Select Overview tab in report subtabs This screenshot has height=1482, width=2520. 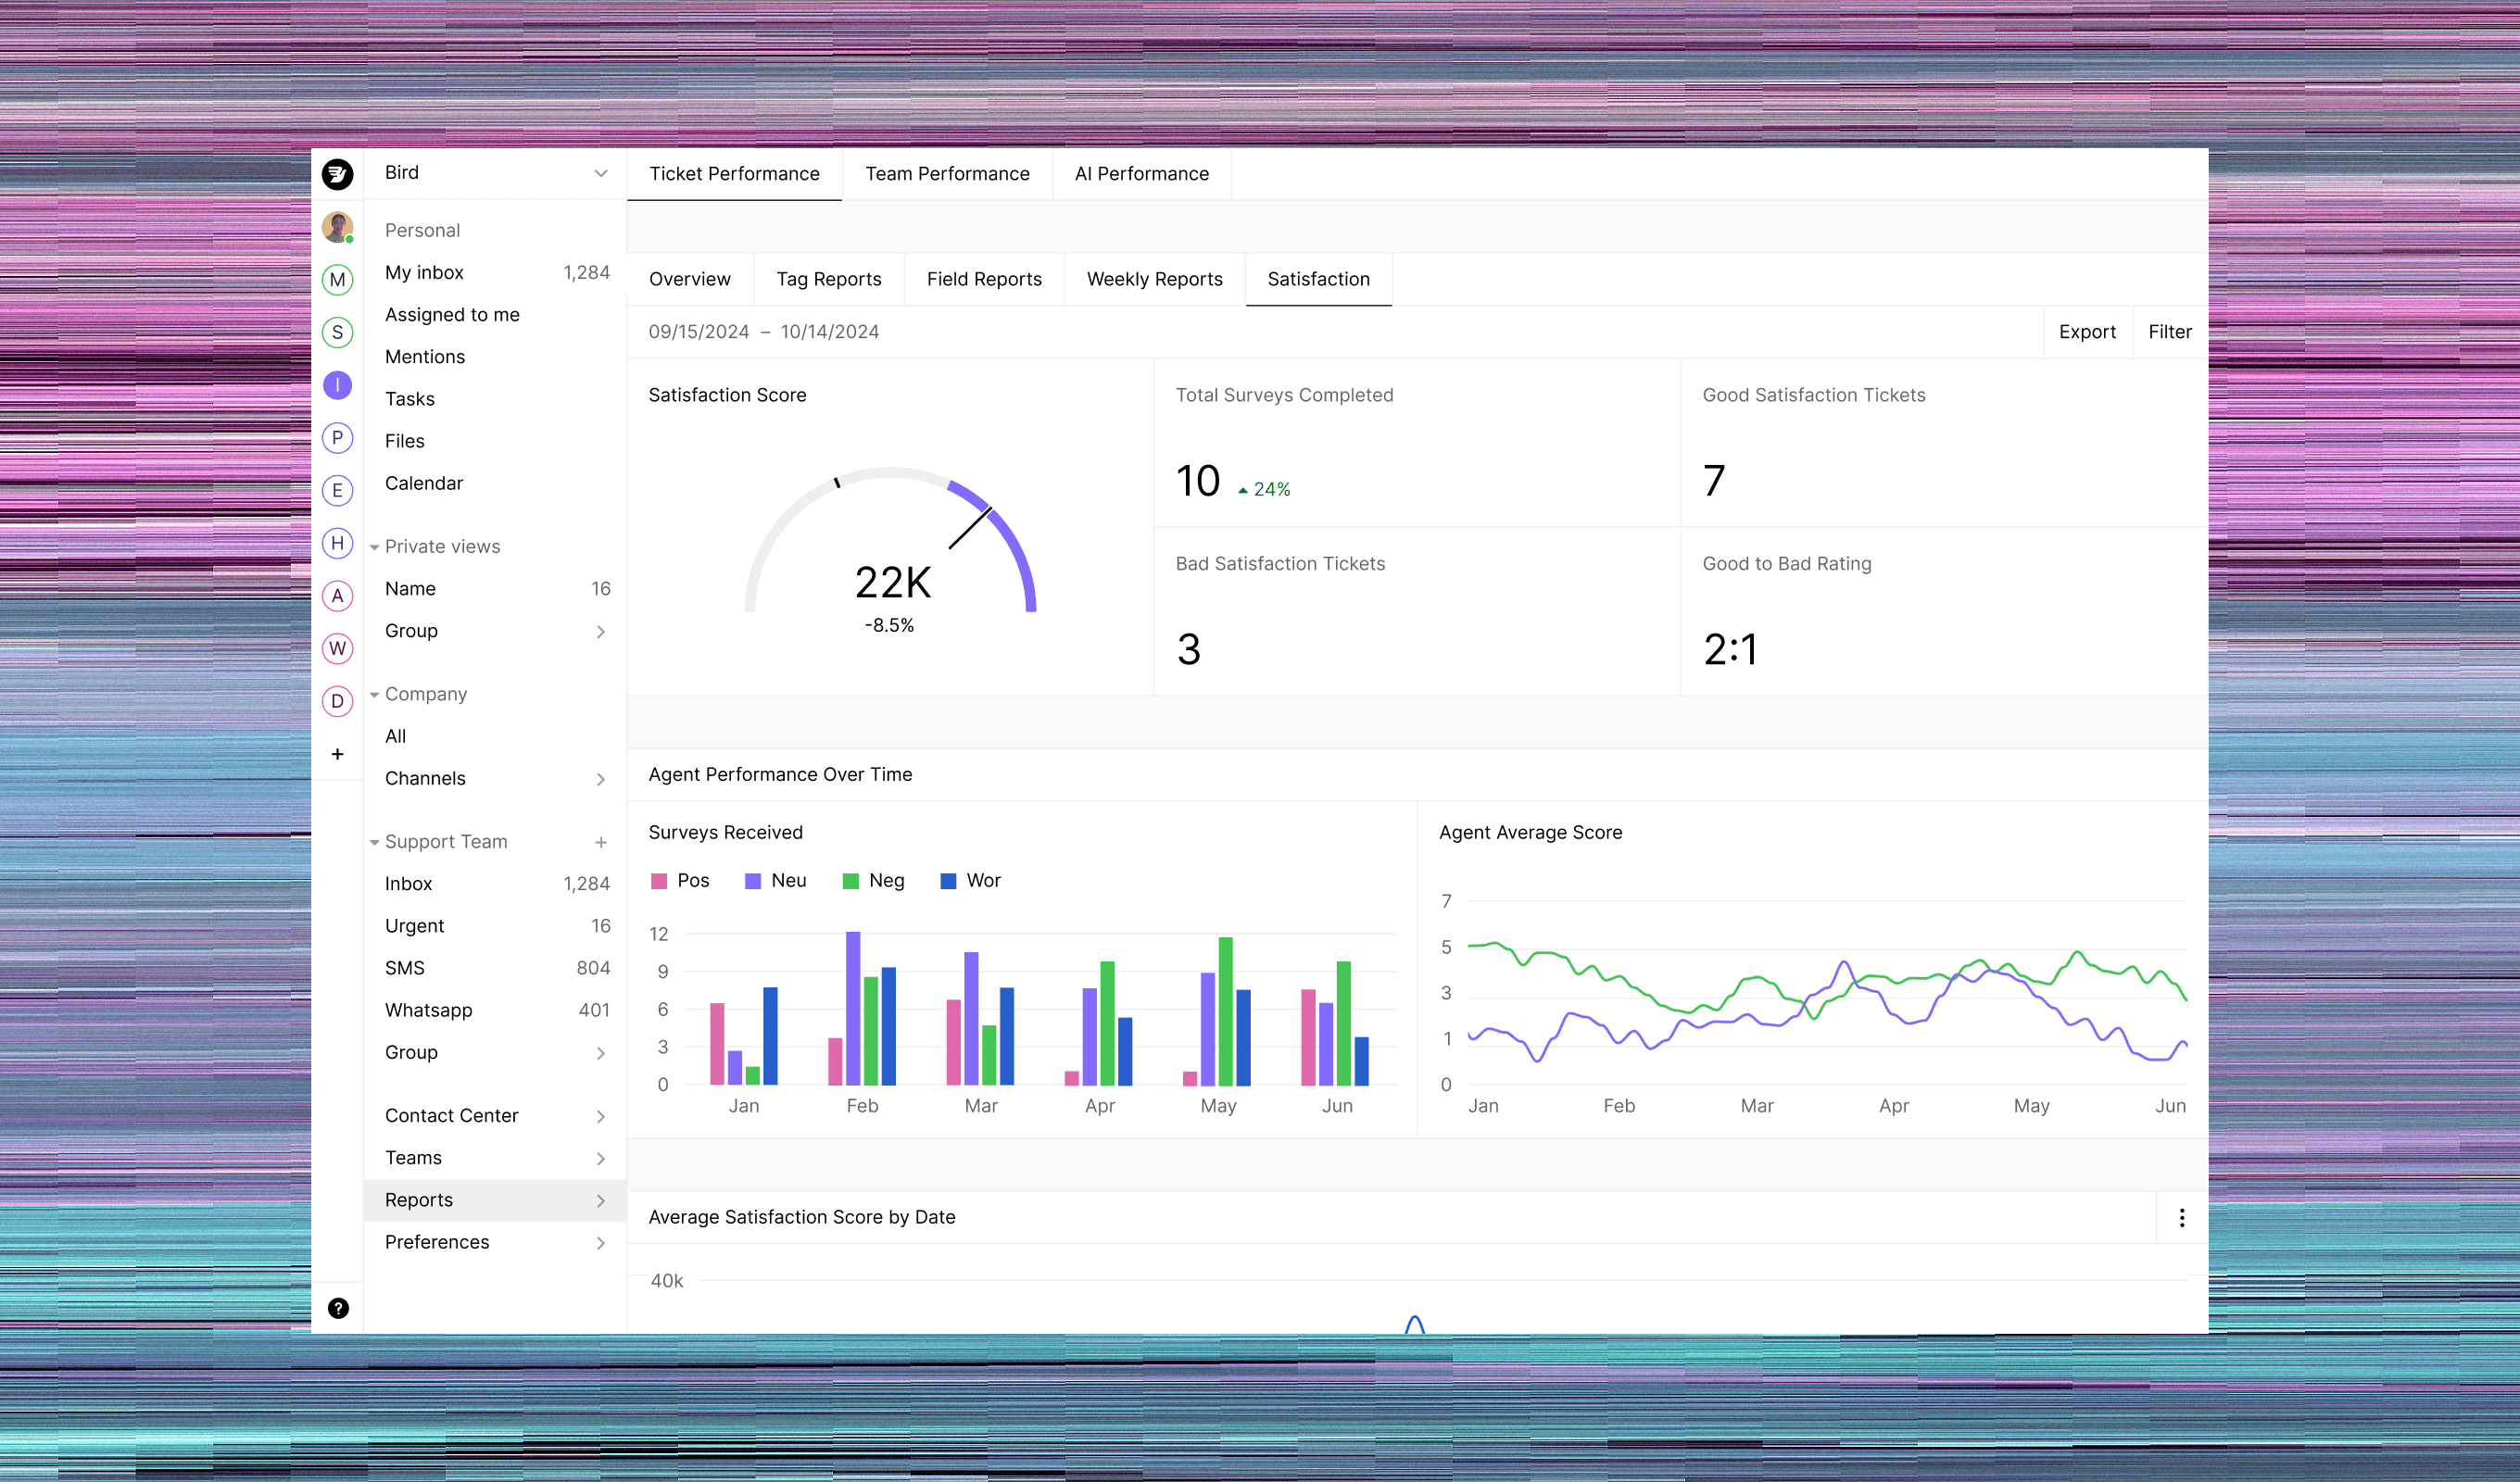tap(690, 279)
